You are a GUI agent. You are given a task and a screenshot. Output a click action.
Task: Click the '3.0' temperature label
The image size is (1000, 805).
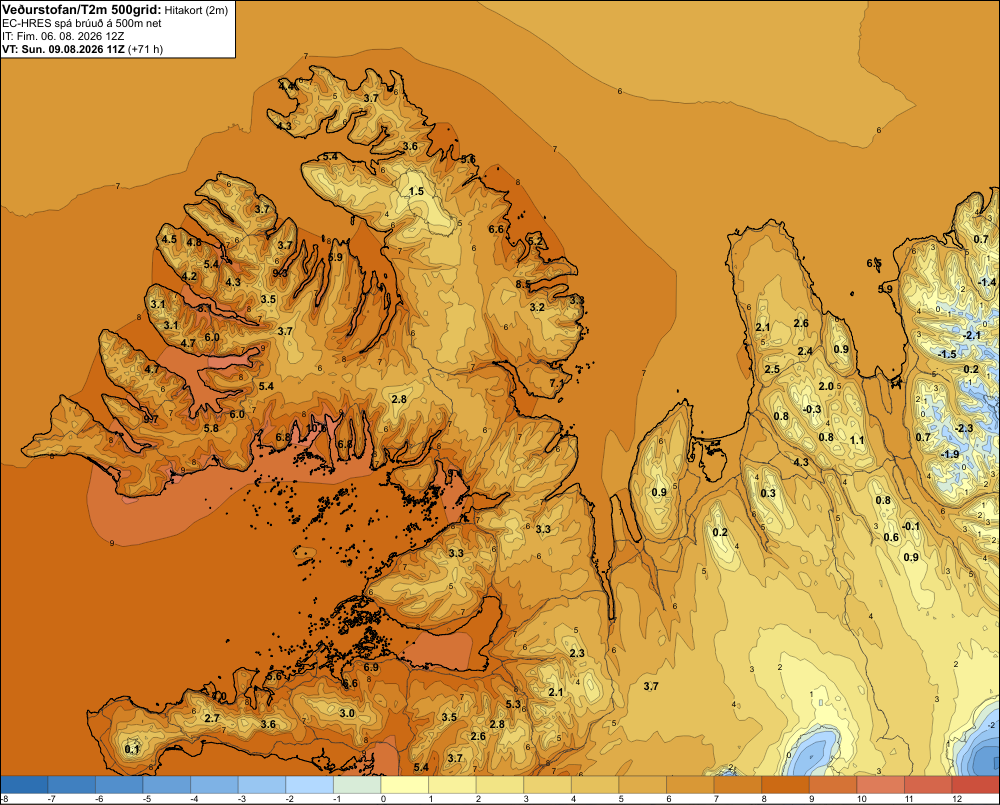pyautogui.click(x=347, y=713)
